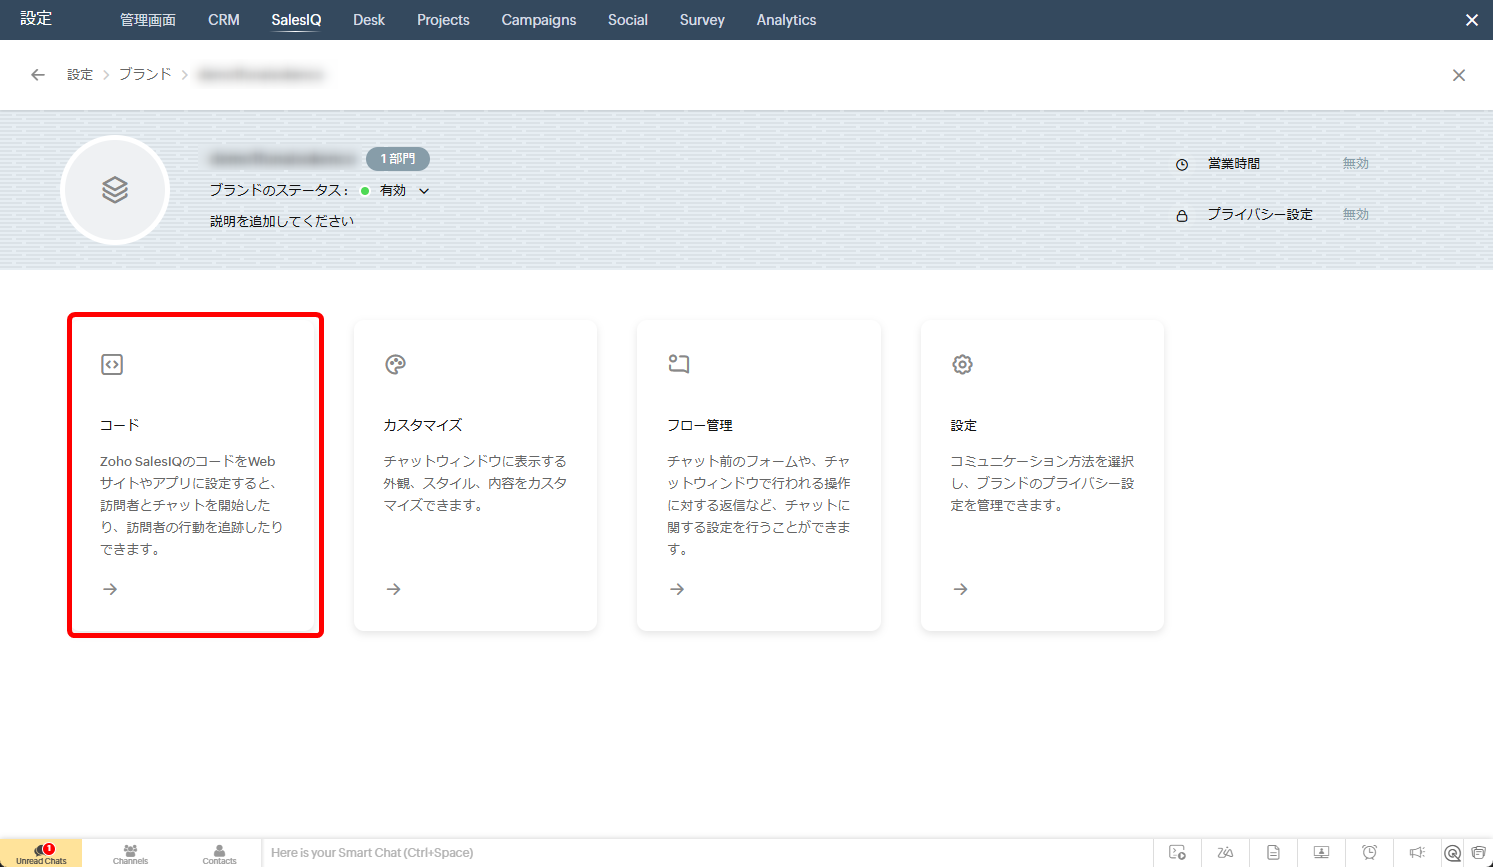Open the コード card code icon
1493x867 pixels.
pyautogui.click(x=112, y=365)
